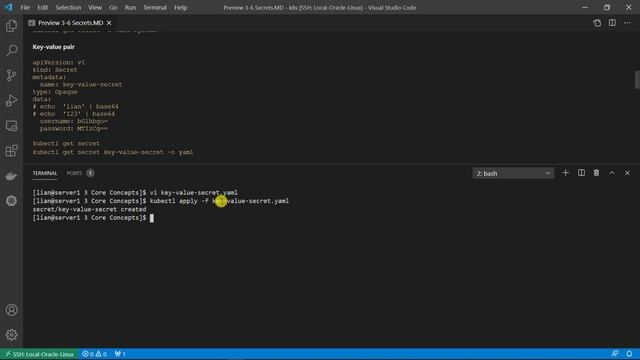Open the errors and warnings status item
The height and width of the screenshot is (360, 640).
pos(94,354)
